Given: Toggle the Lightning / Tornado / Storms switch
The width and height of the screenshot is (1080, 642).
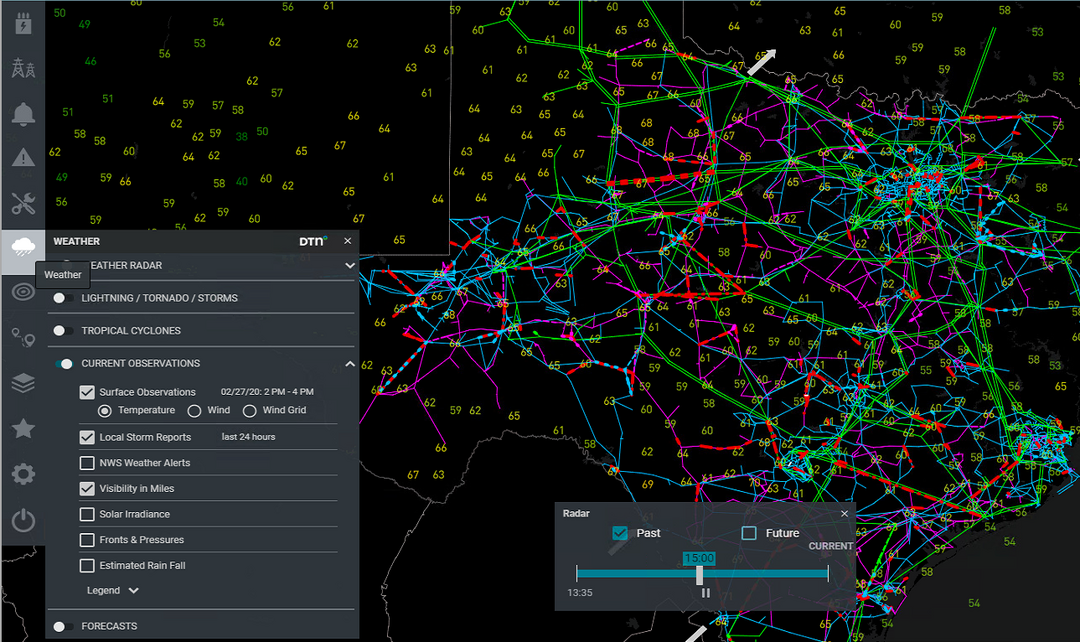Looking at the screenshot, I should (x=62, y=298).
